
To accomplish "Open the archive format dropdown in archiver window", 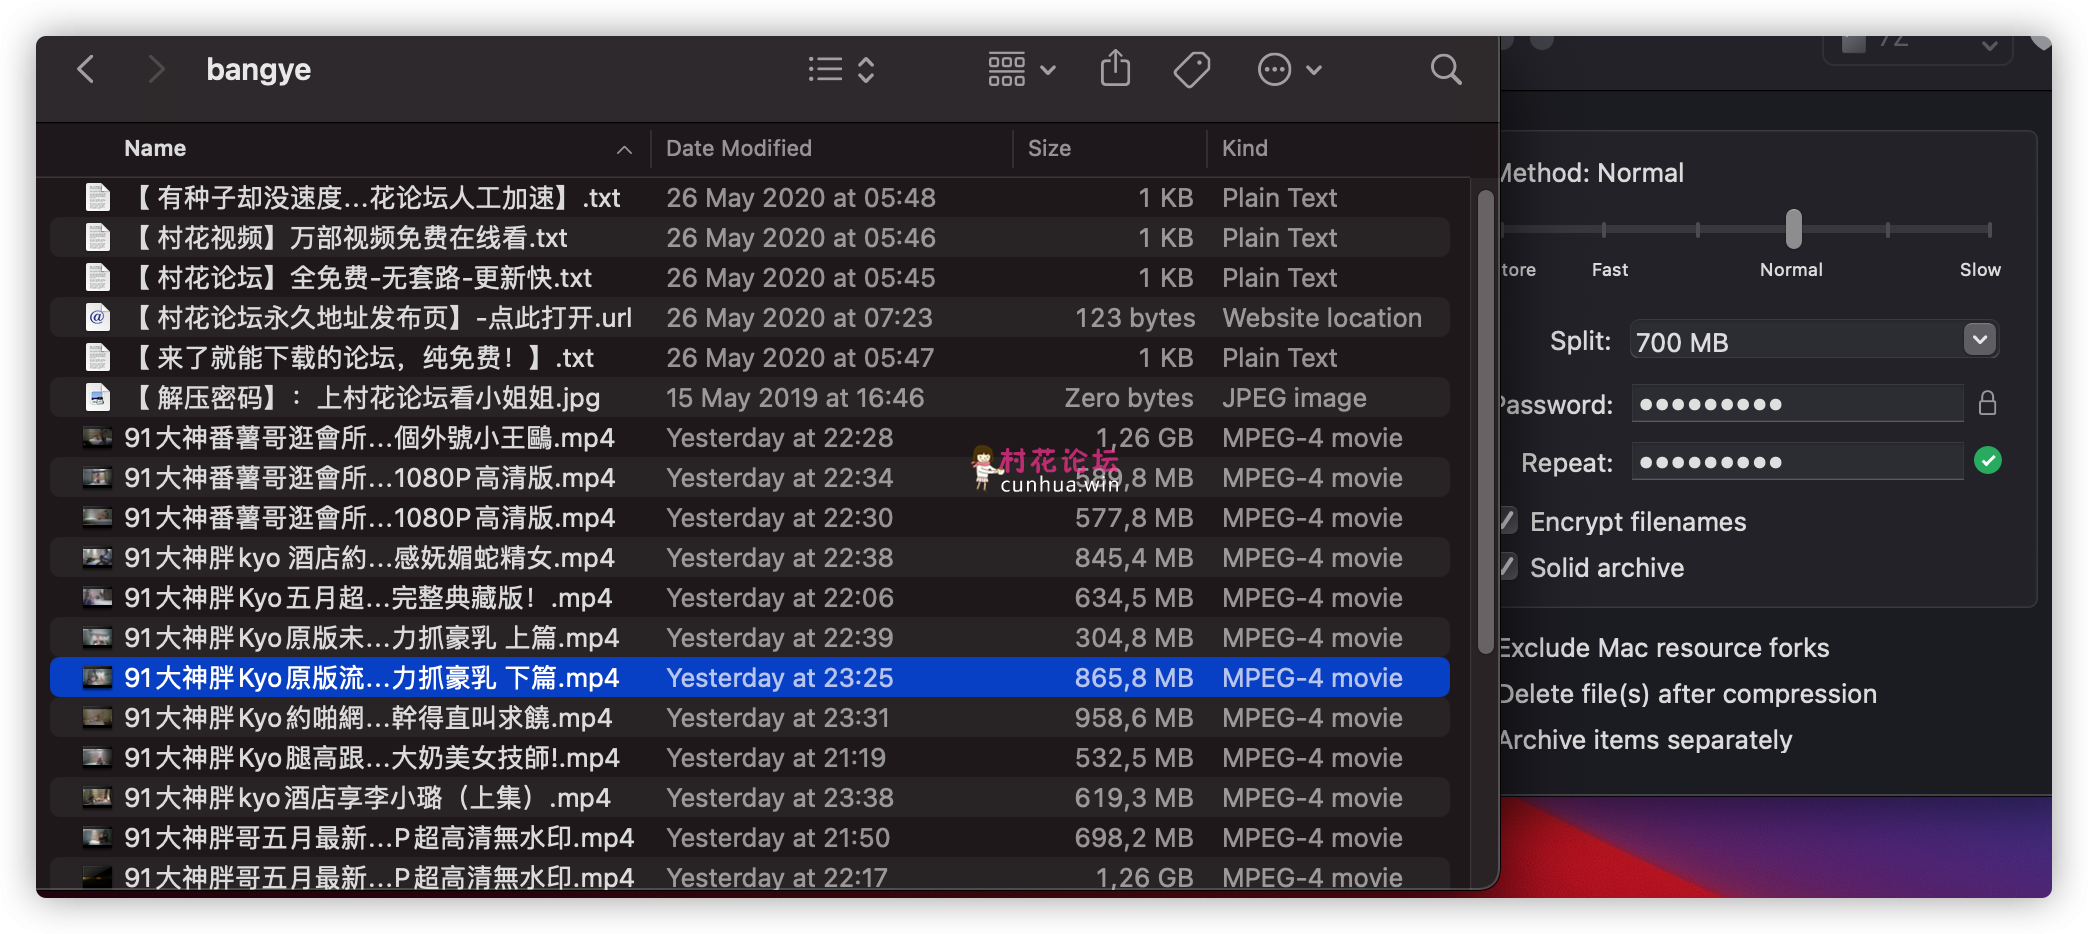I will coord(1918,46).
